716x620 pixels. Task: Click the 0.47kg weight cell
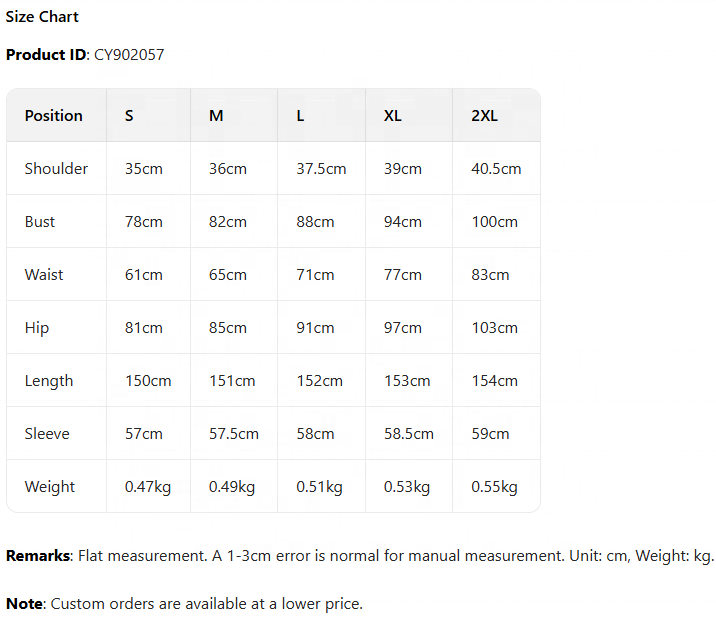[x=148, y=487]
